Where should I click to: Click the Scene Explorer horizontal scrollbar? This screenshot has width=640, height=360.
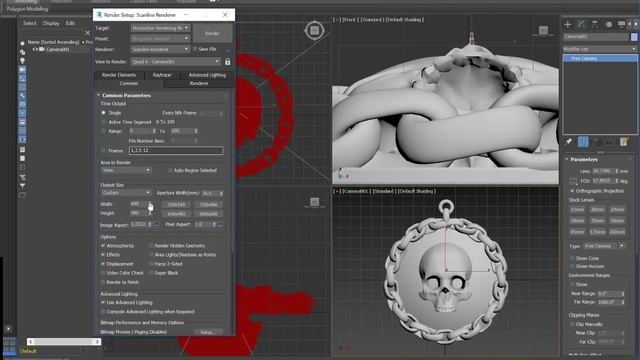click(x=64, y=342)
